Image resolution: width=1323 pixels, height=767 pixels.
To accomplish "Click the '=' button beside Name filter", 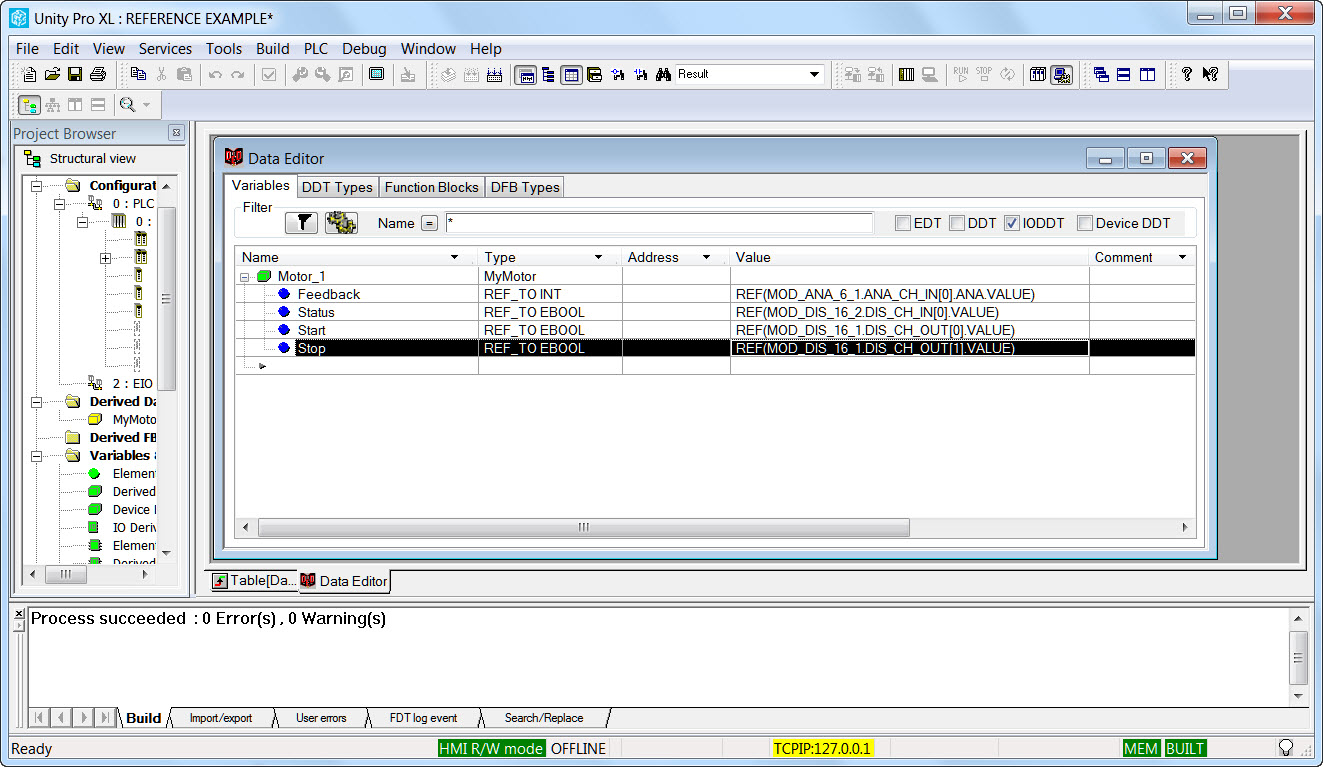I will point(429,223).
